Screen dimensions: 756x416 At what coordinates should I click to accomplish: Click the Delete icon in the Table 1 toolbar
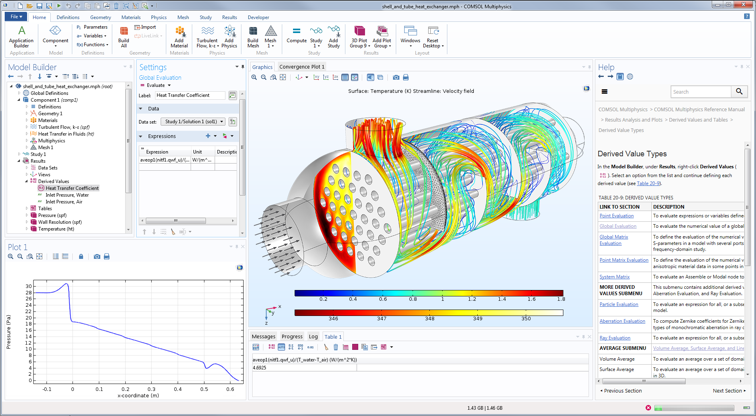point(336,347)
